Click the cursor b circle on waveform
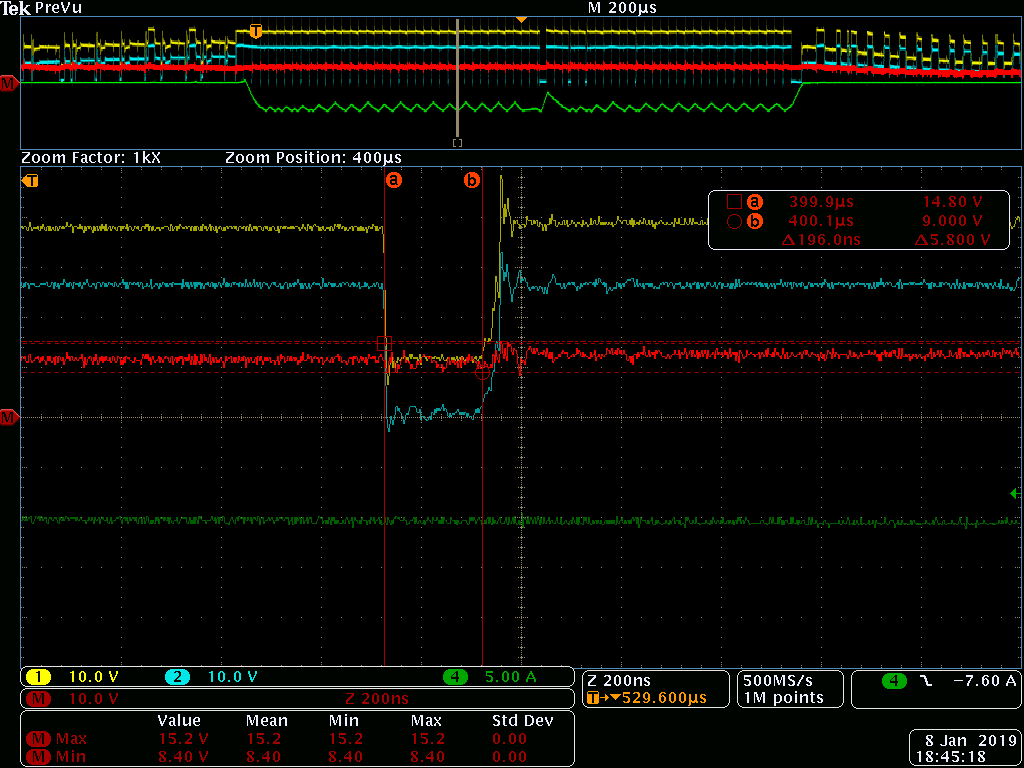This screenshot has height=768, width=1024. click(x=483, y=372)
